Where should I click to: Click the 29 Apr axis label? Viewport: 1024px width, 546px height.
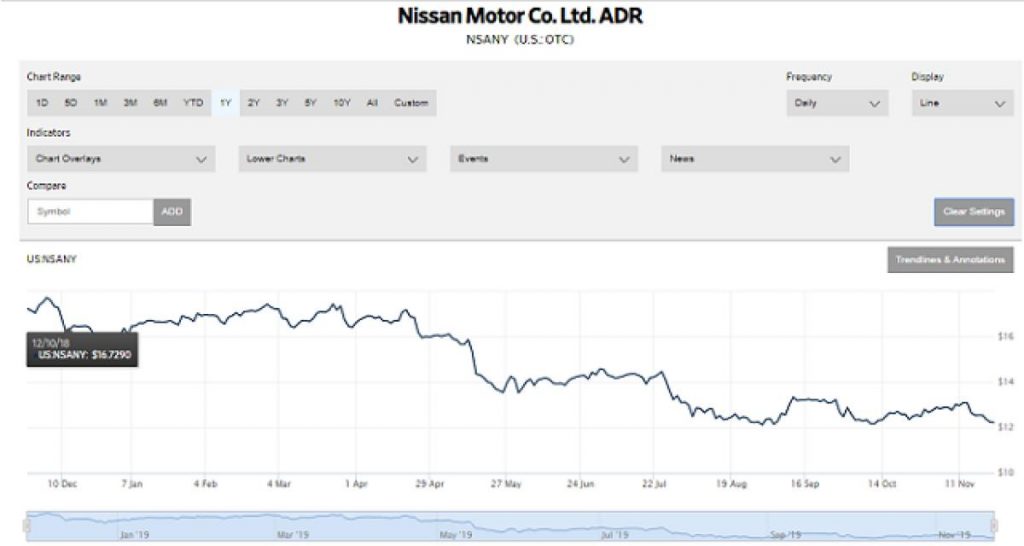point(430,484)
